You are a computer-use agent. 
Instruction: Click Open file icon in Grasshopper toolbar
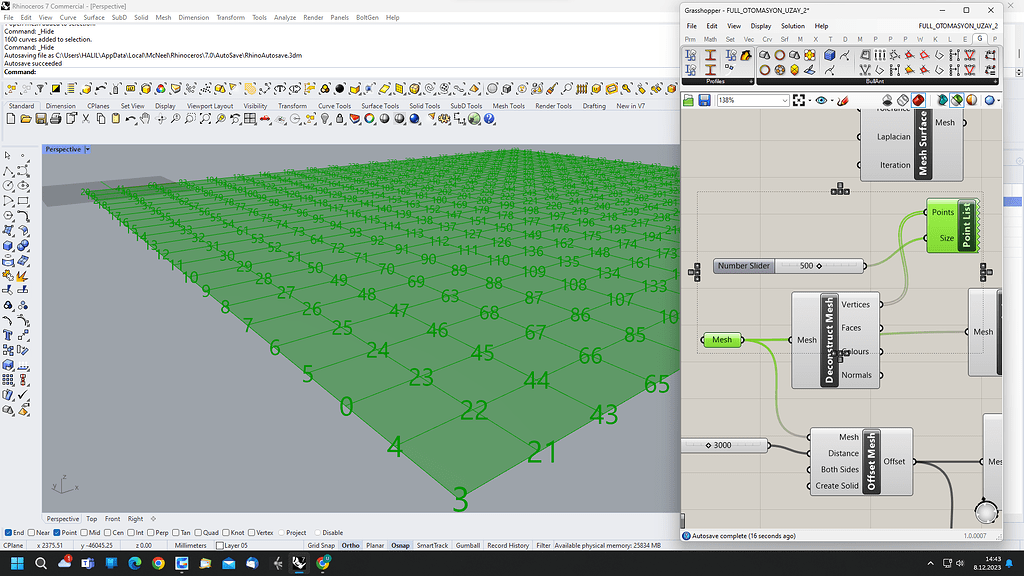tap(689, 100)
